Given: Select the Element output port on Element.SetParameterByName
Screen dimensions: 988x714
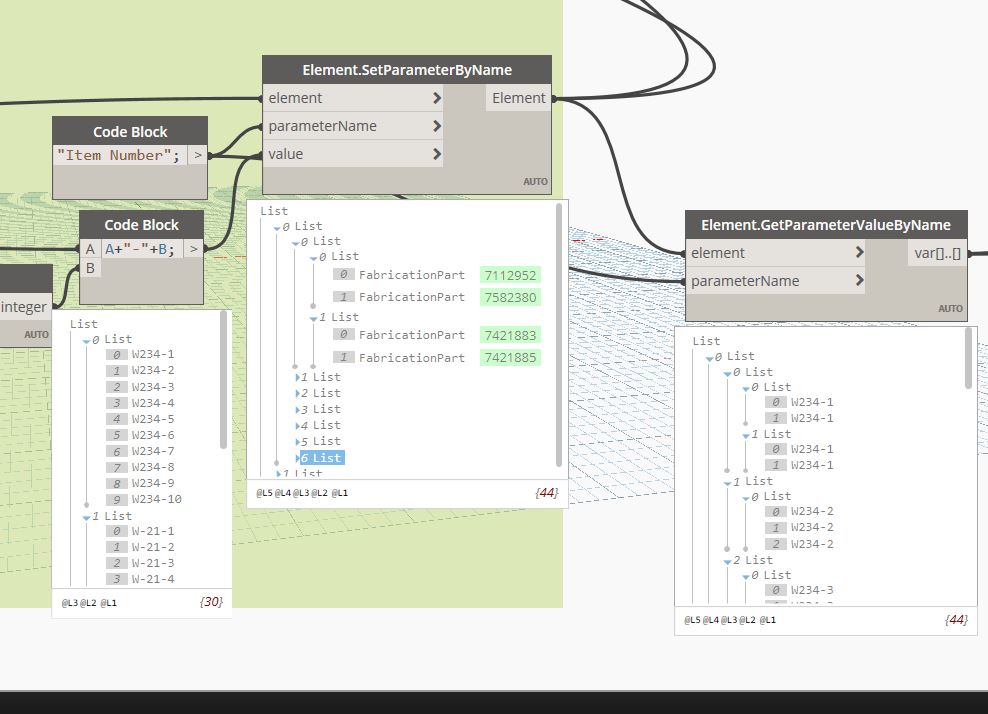Looking at the screenshot, I should tap(518, 97).
